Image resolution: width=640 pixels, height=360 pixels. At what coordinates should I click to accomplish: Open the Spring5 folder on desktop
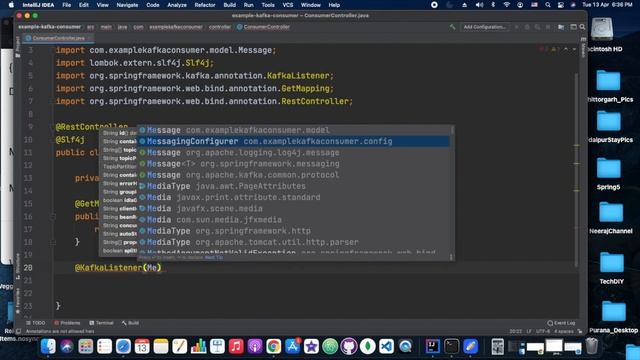click(608, 173)
